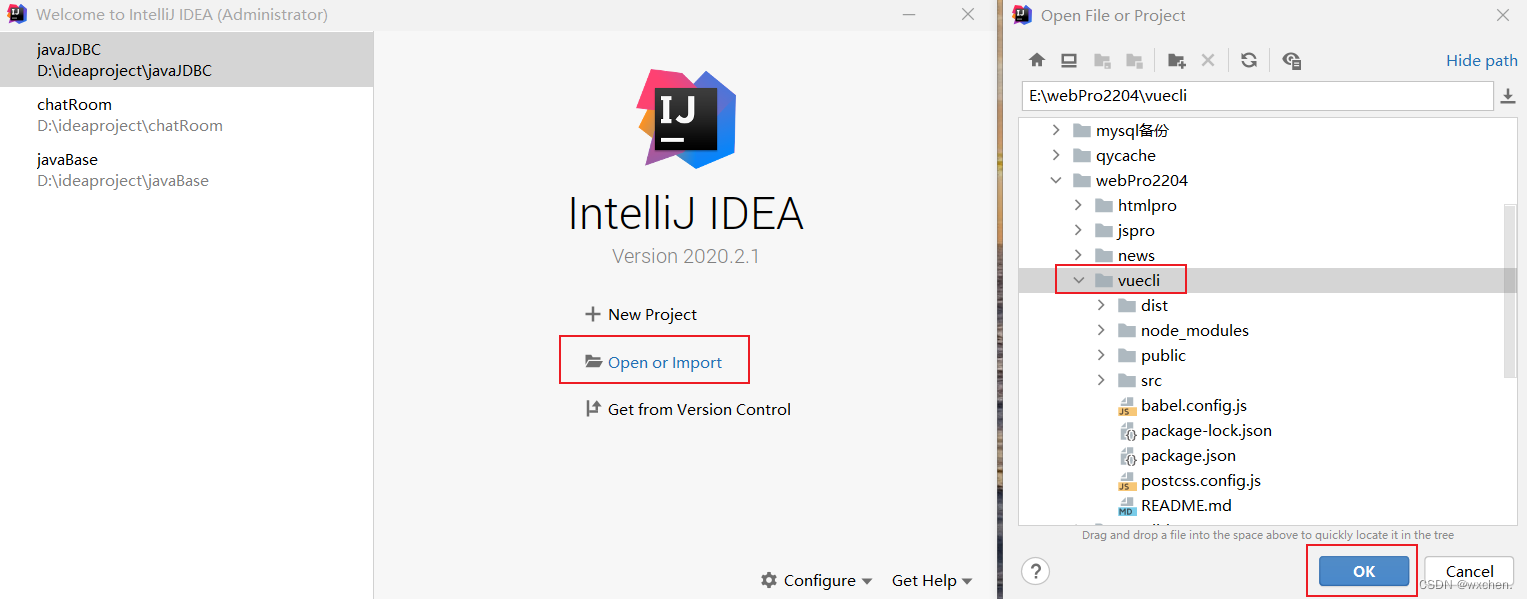Click the Delete toolbar icon
The image size is (1527, 599).
pos(1208,60)
